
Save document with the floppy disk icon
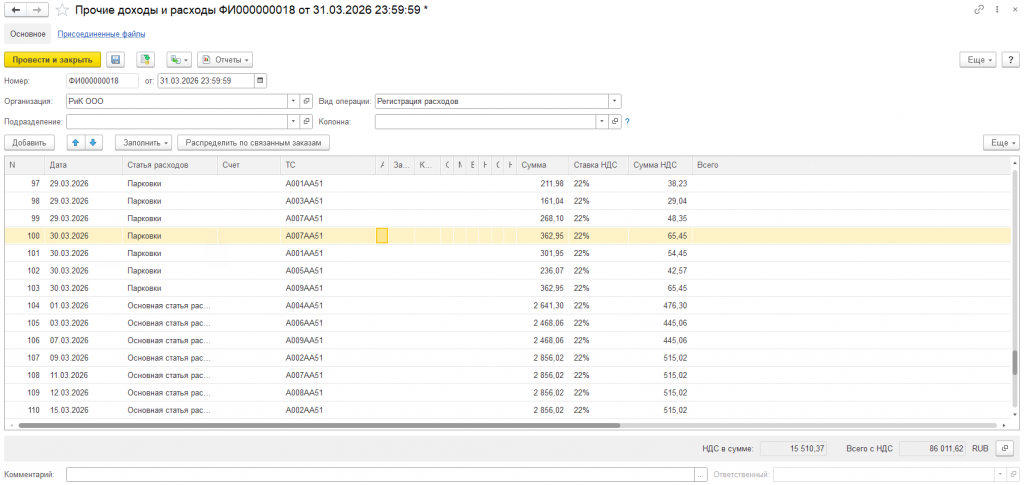click(116, 59)
